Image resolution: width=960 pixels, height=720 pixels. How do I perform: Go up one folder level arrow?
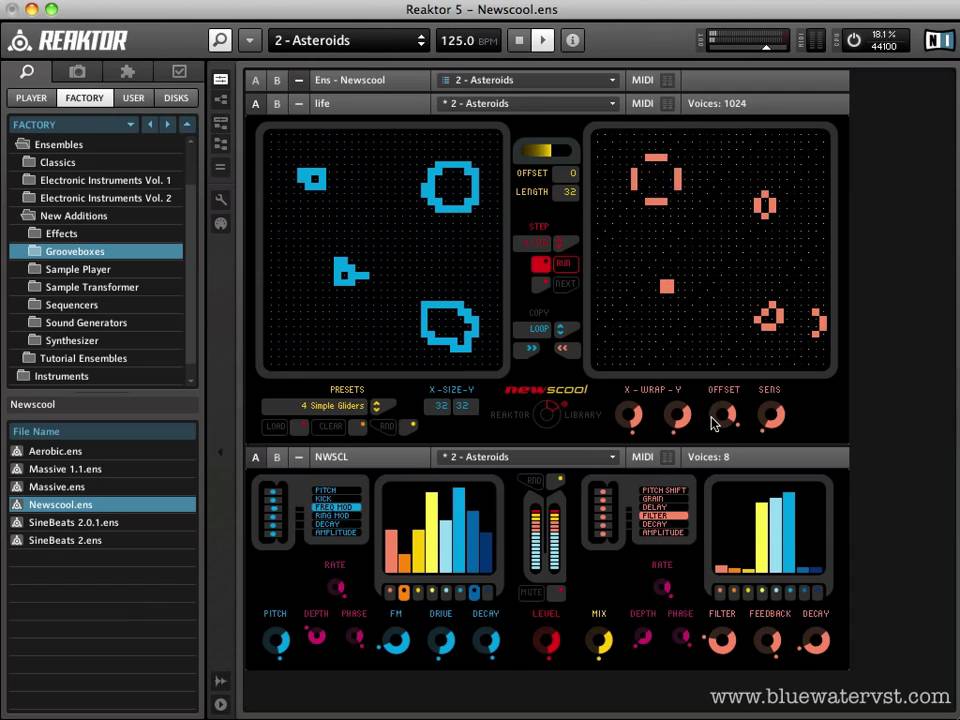click(x=187, y=125)
